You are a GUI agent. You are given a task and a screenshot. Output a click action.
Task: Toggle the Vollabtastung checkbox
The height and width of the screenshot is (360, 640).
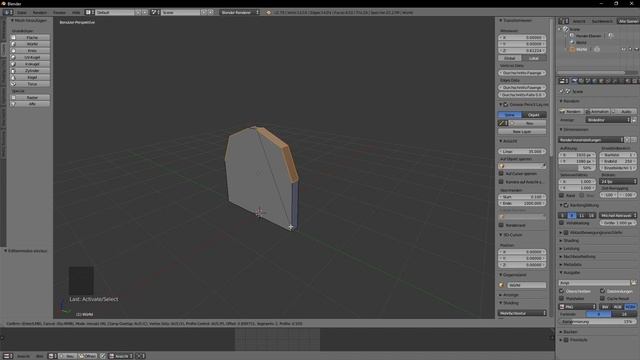tap(562, 223)
